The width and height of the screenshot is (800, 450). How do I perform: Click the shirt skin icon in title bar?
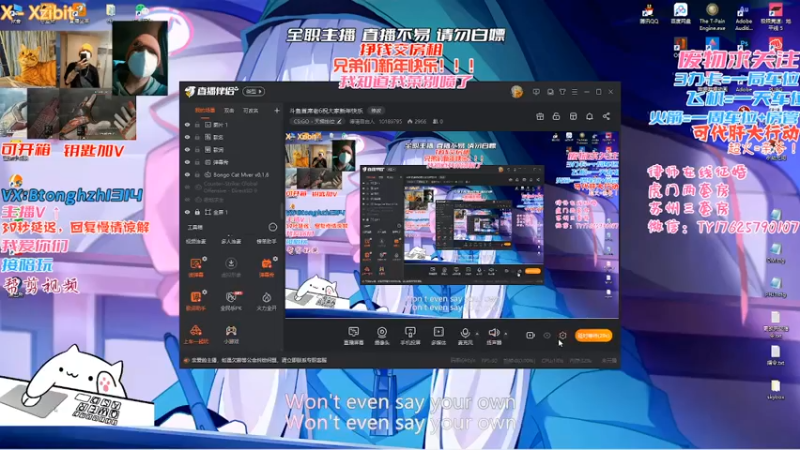tap(562, 92)
